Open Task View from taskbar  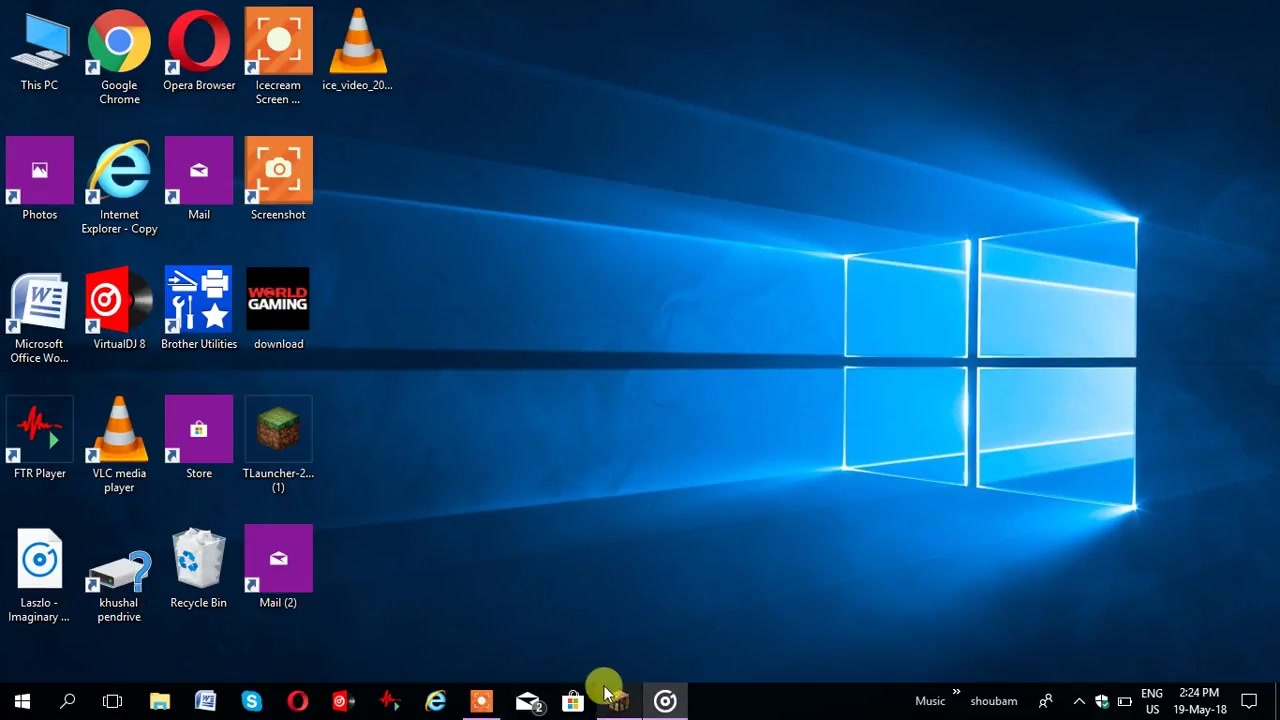tap(112, 701)
